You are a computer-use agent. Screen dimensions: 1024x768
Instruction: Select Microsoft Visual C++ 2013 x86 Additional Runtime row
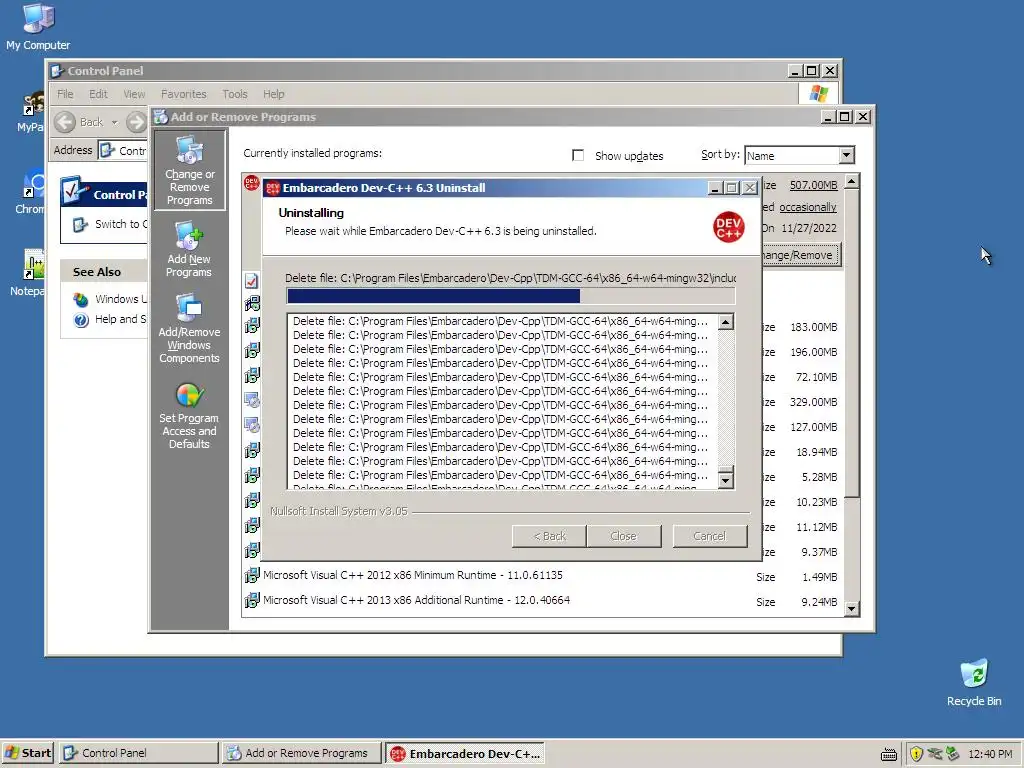coord(542,600)
